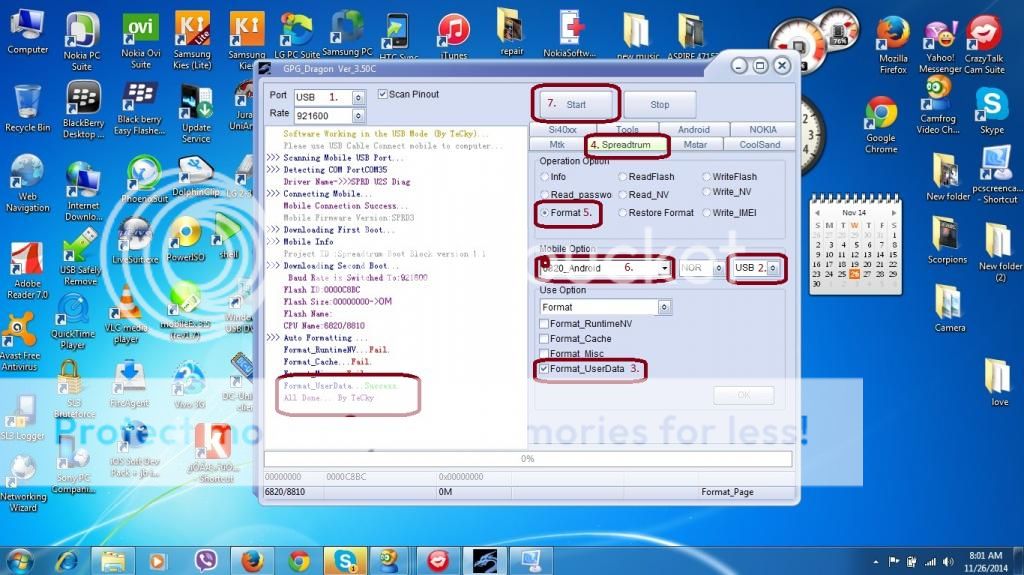Screen dimensions: 1024x575
Task: Switch to the Spreadtrum tab
Action: tap(626, 145)
